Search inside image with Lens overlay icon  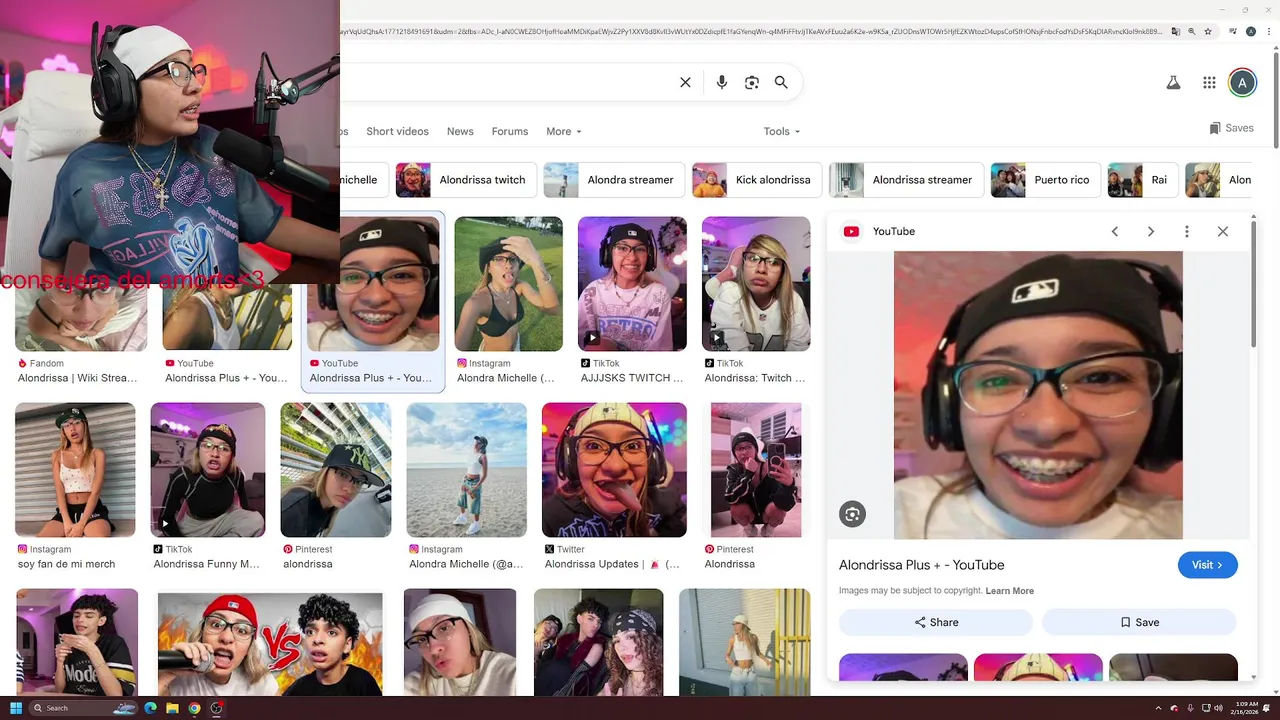click(x=852, y=514)
